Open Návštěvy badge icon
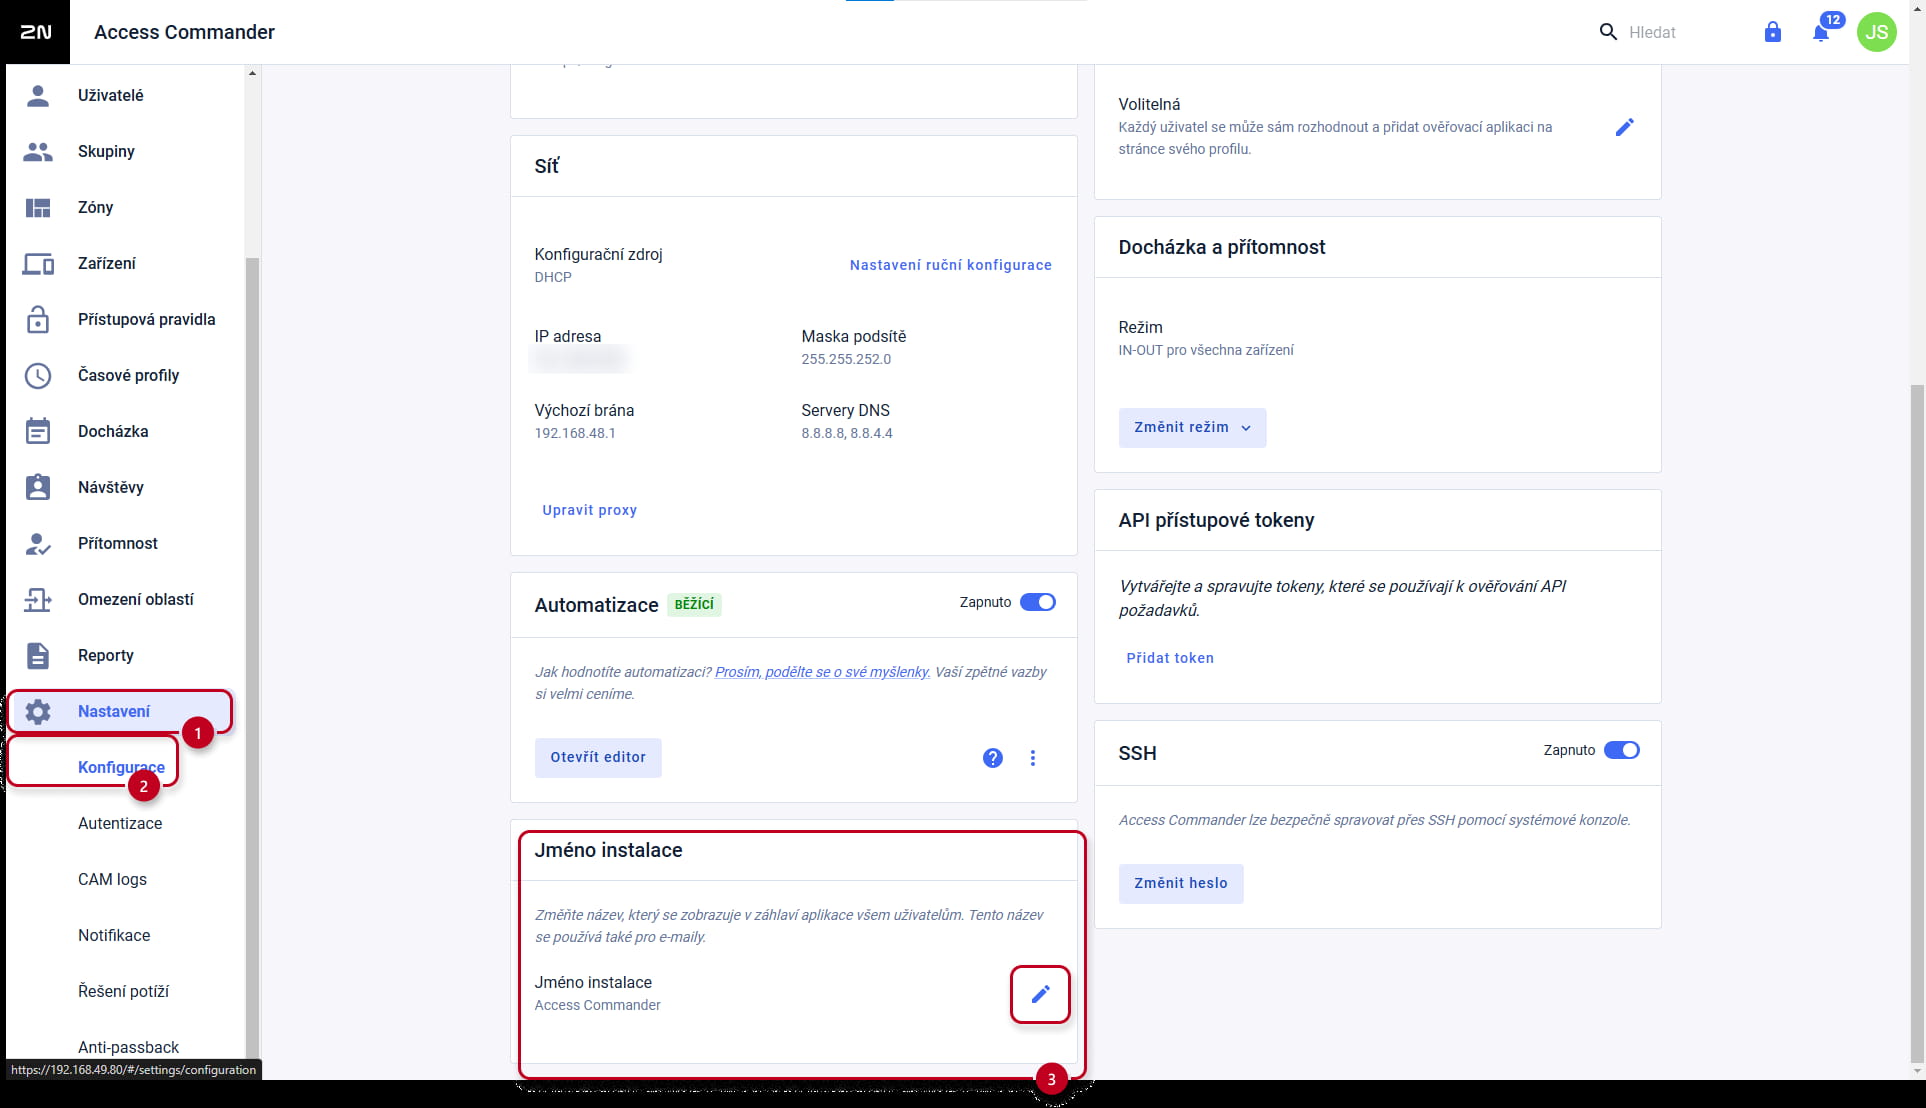Image resolution: width=1926 pixels, height=1108 pixels. point(38,487)
